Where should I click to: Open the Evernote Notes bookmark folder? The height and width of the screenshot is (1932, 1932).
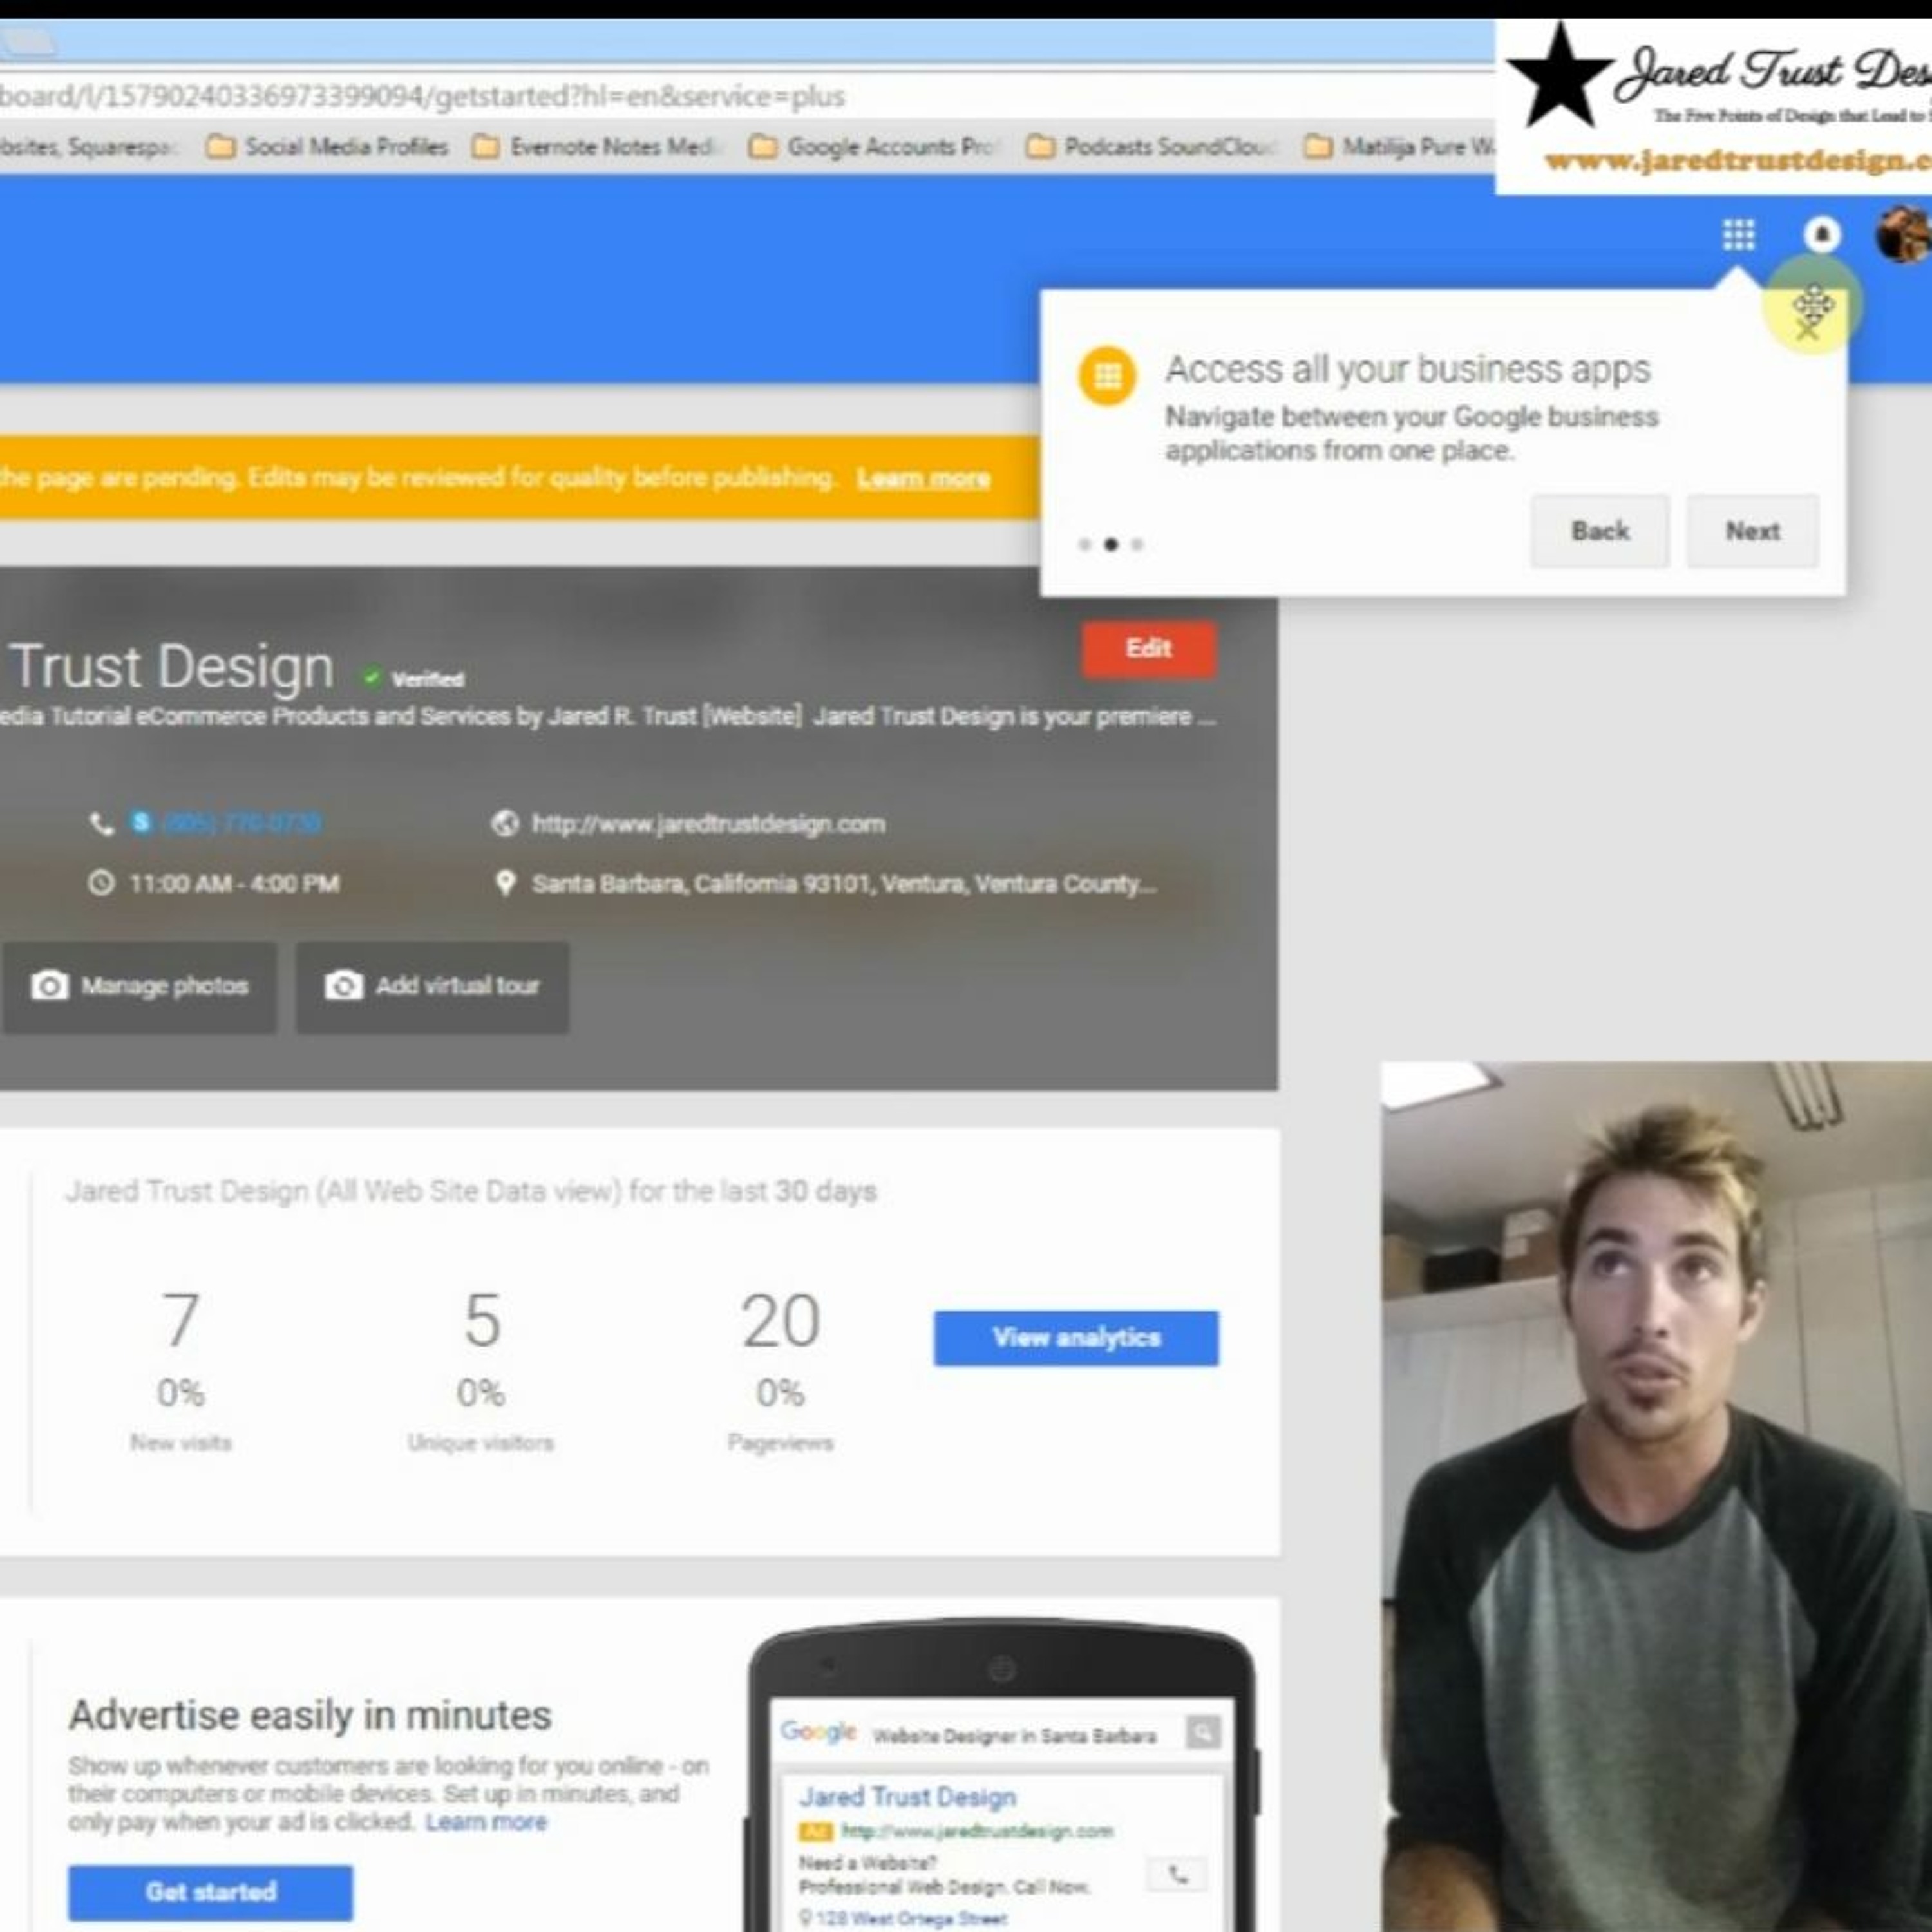[595, 147]
